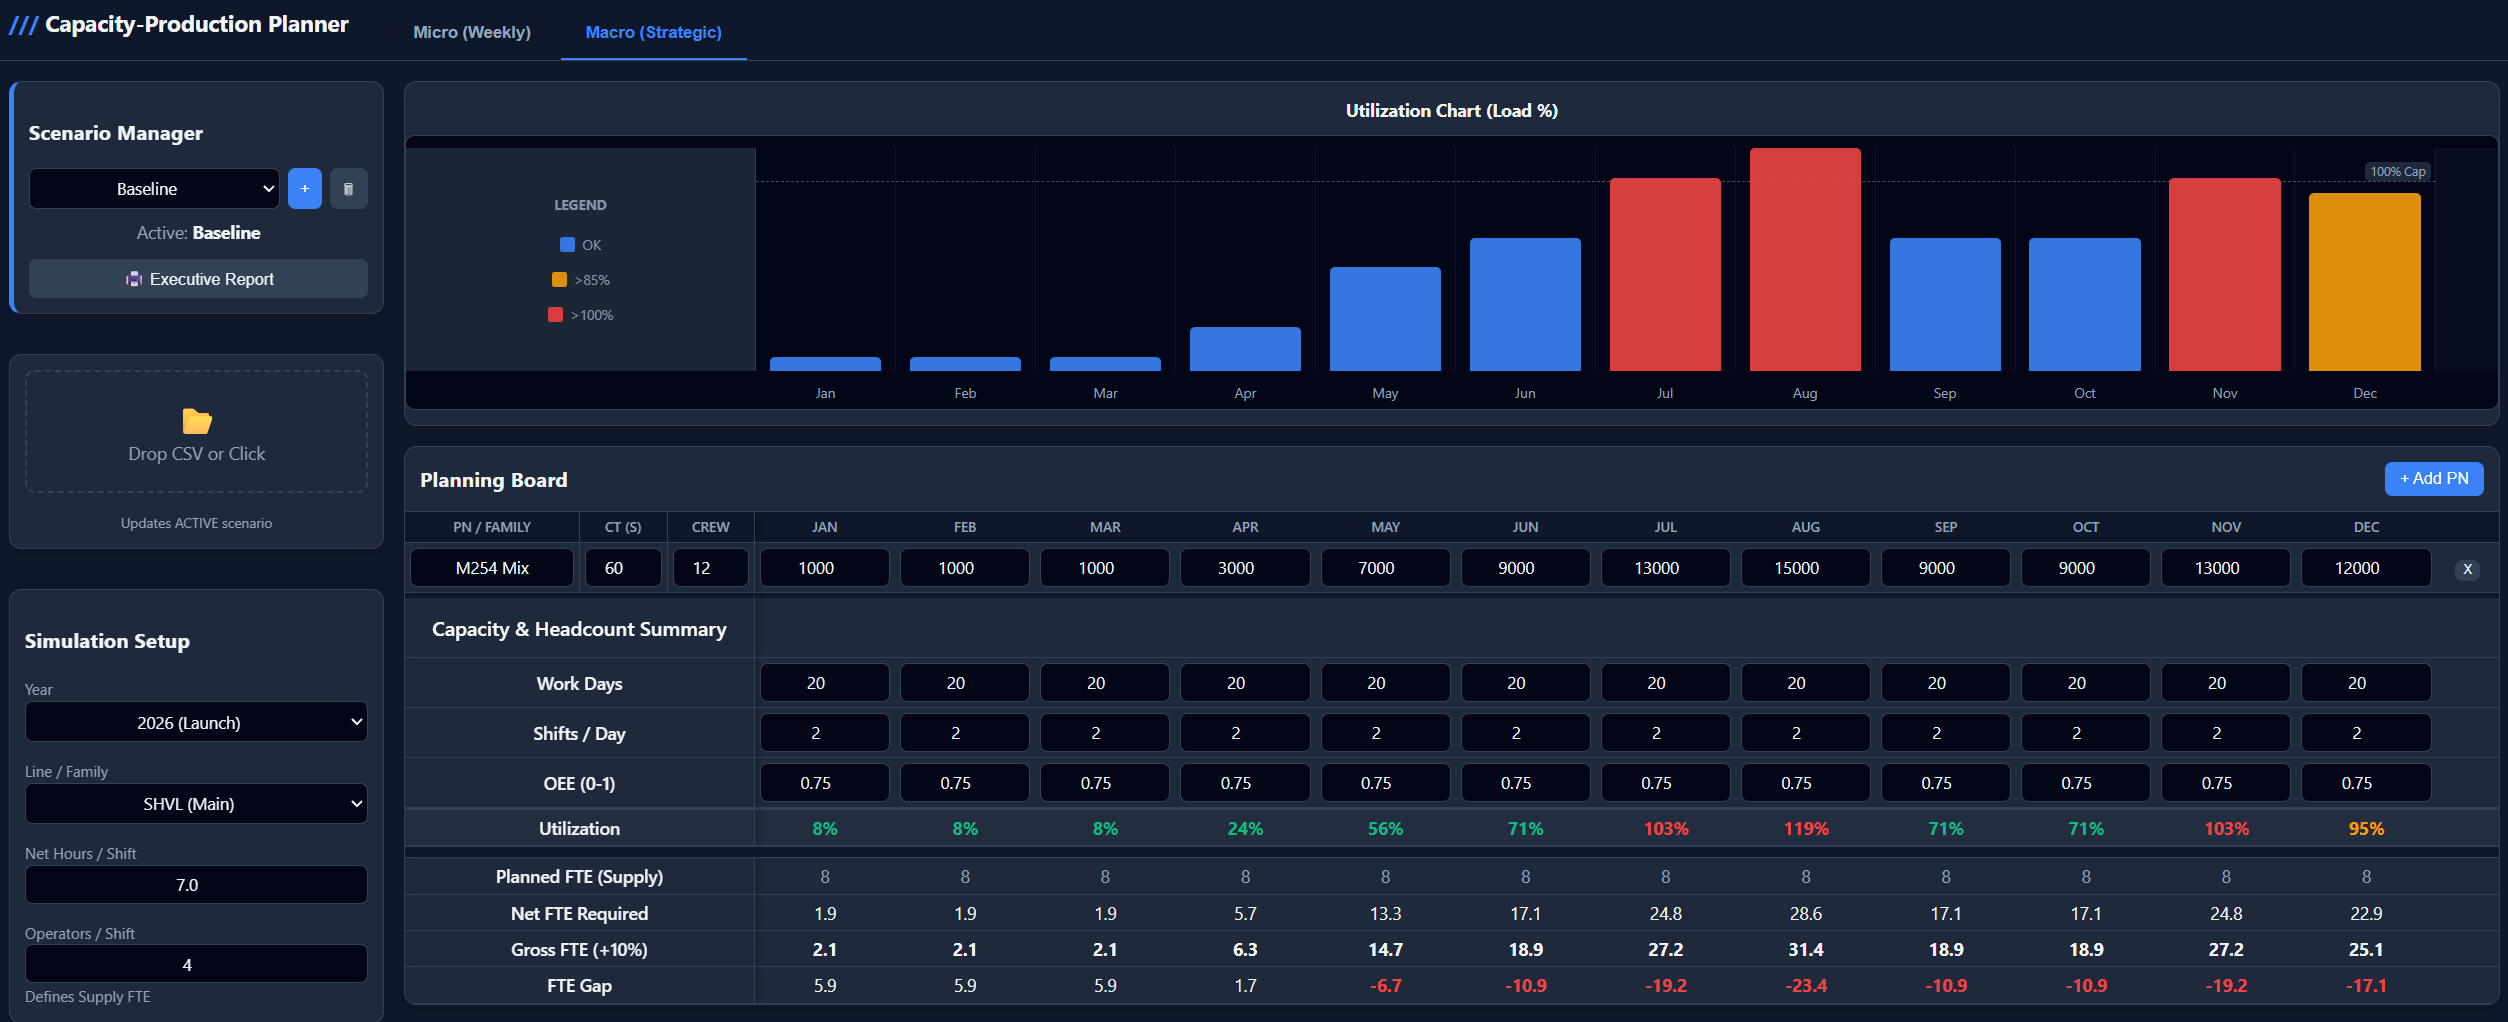Generate the Executive Report
2508x1022 pixels.
(x=197, y=279)
